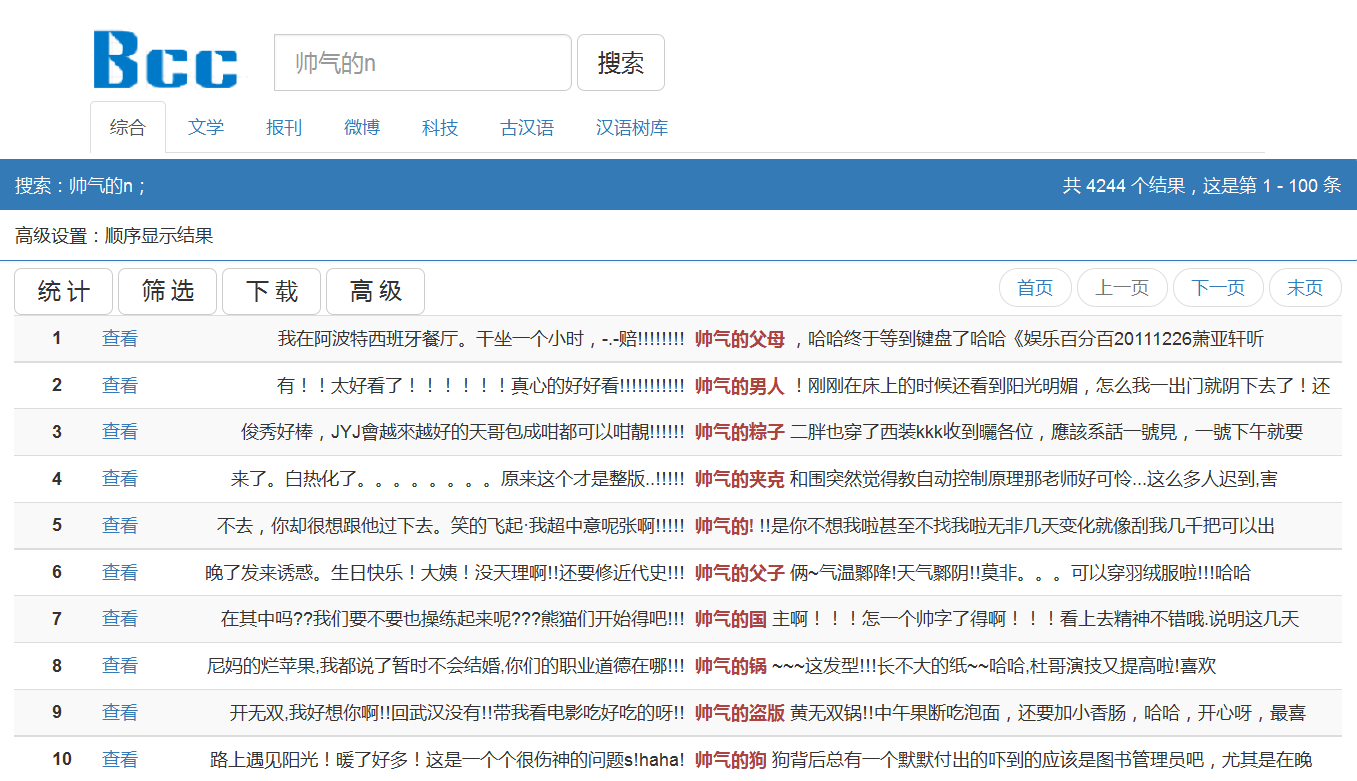Open the 筛选 filter button
Viewport: 1357px width, 781px height.
pyautogui.click(x=168, y=291)
